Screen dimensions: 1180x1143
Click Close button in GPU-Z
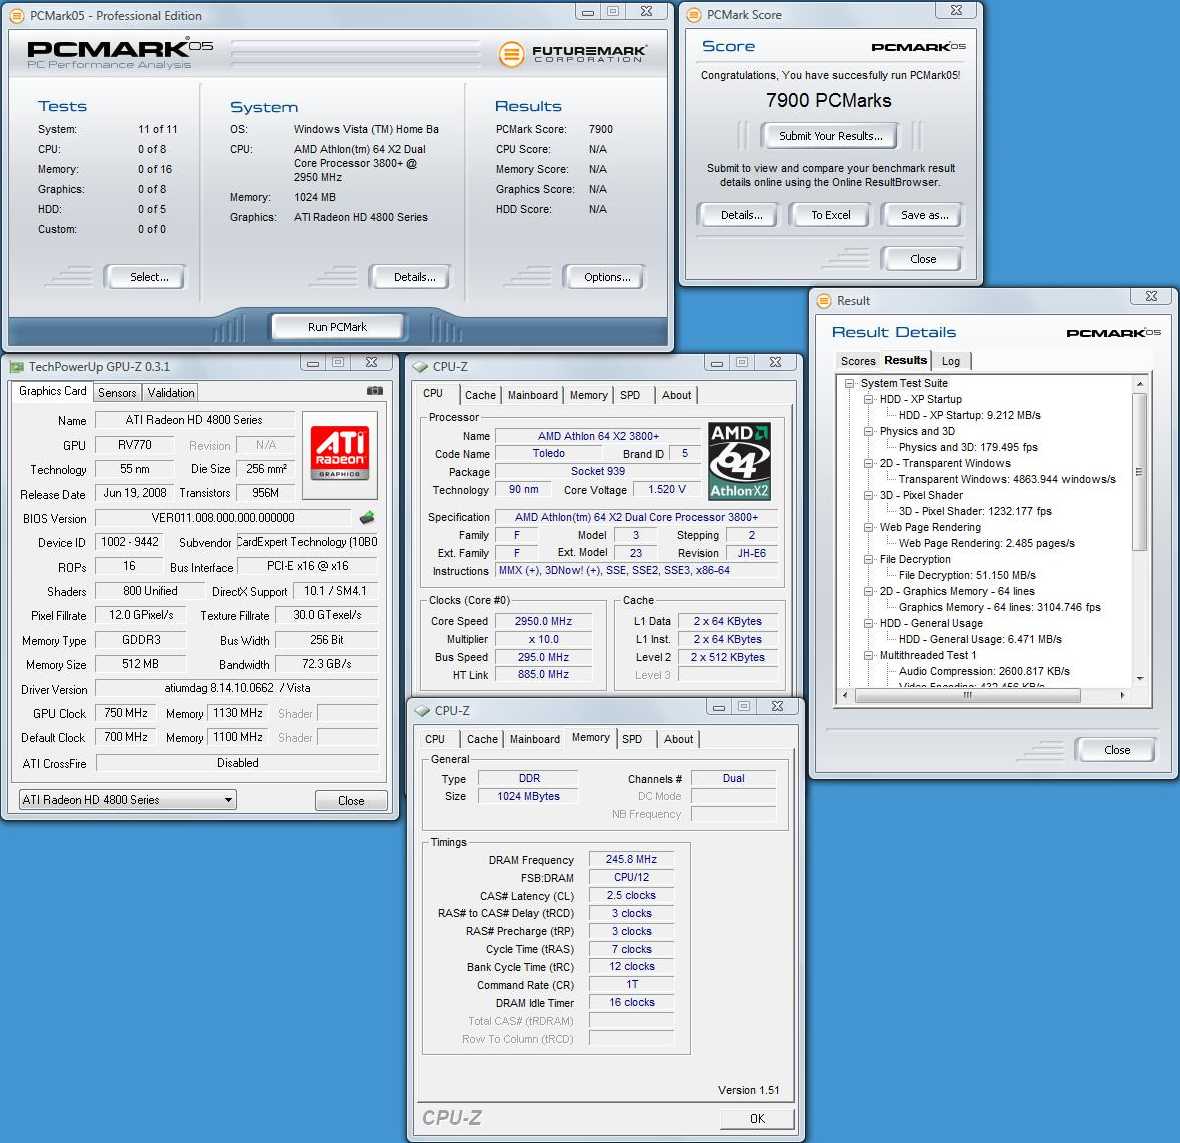[351, 800]
